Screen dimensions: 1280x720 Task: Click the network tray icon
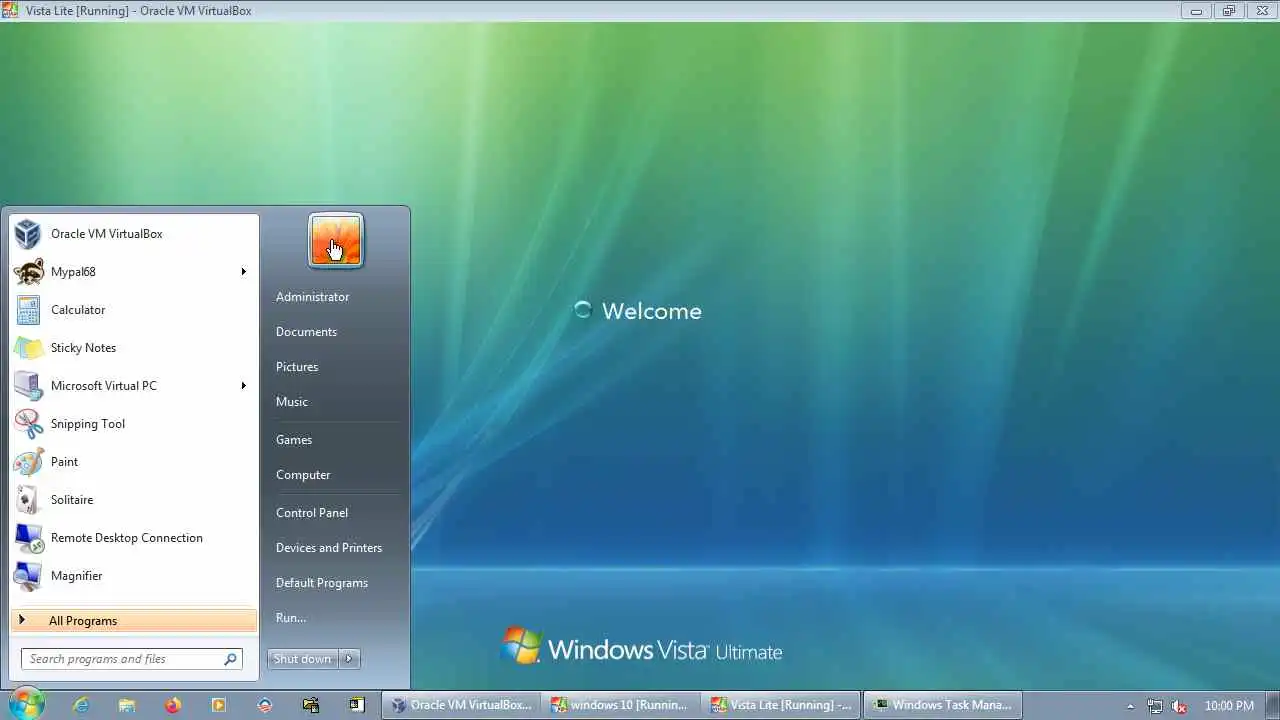(x=1155, y=706)
